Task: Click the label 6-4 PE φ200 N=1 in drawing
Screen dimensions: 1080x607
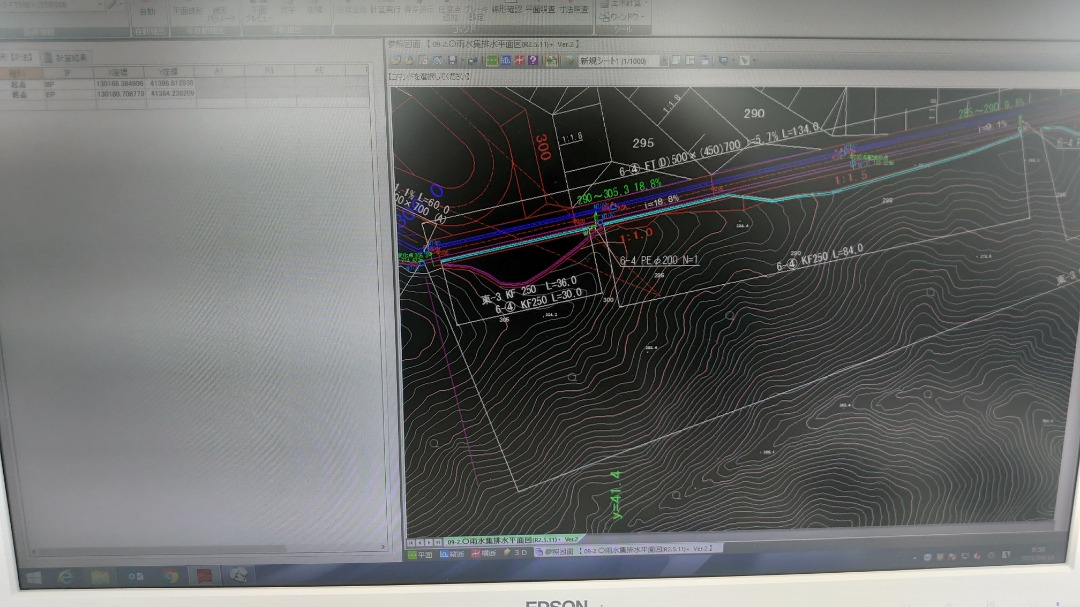Action: point(659,260)
